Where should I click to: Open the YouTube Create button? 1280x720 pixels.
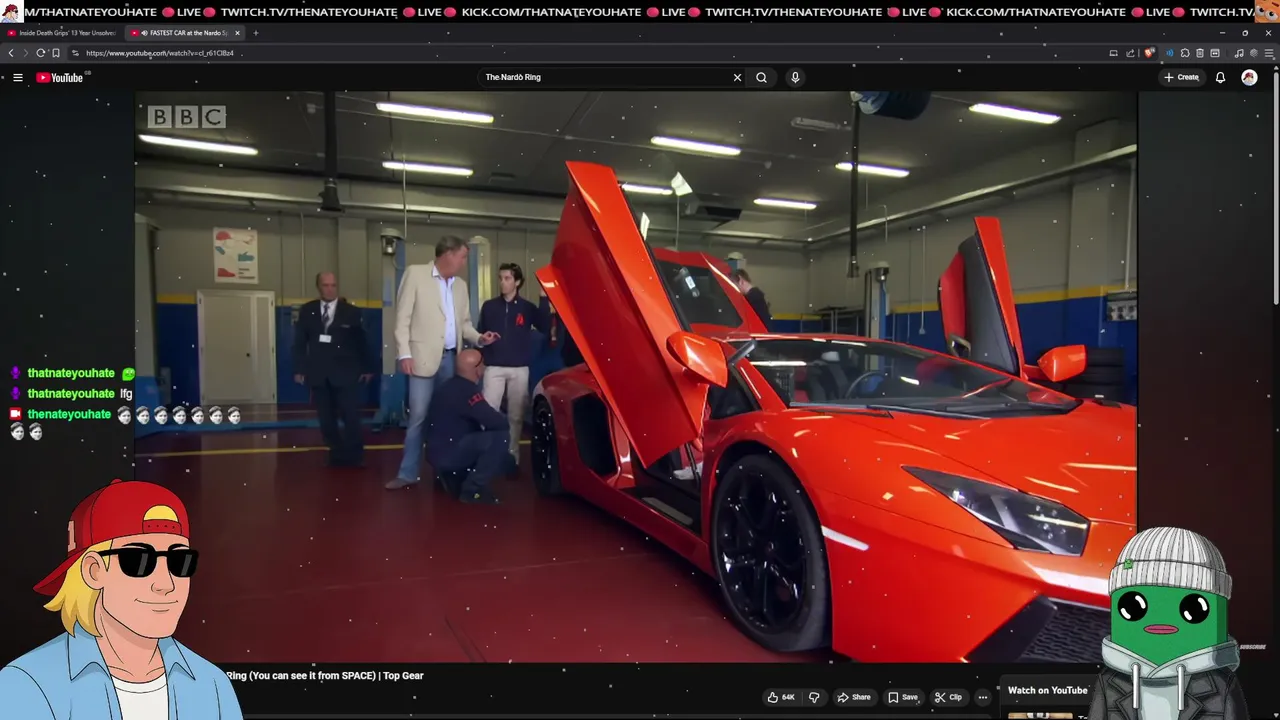1181,77
